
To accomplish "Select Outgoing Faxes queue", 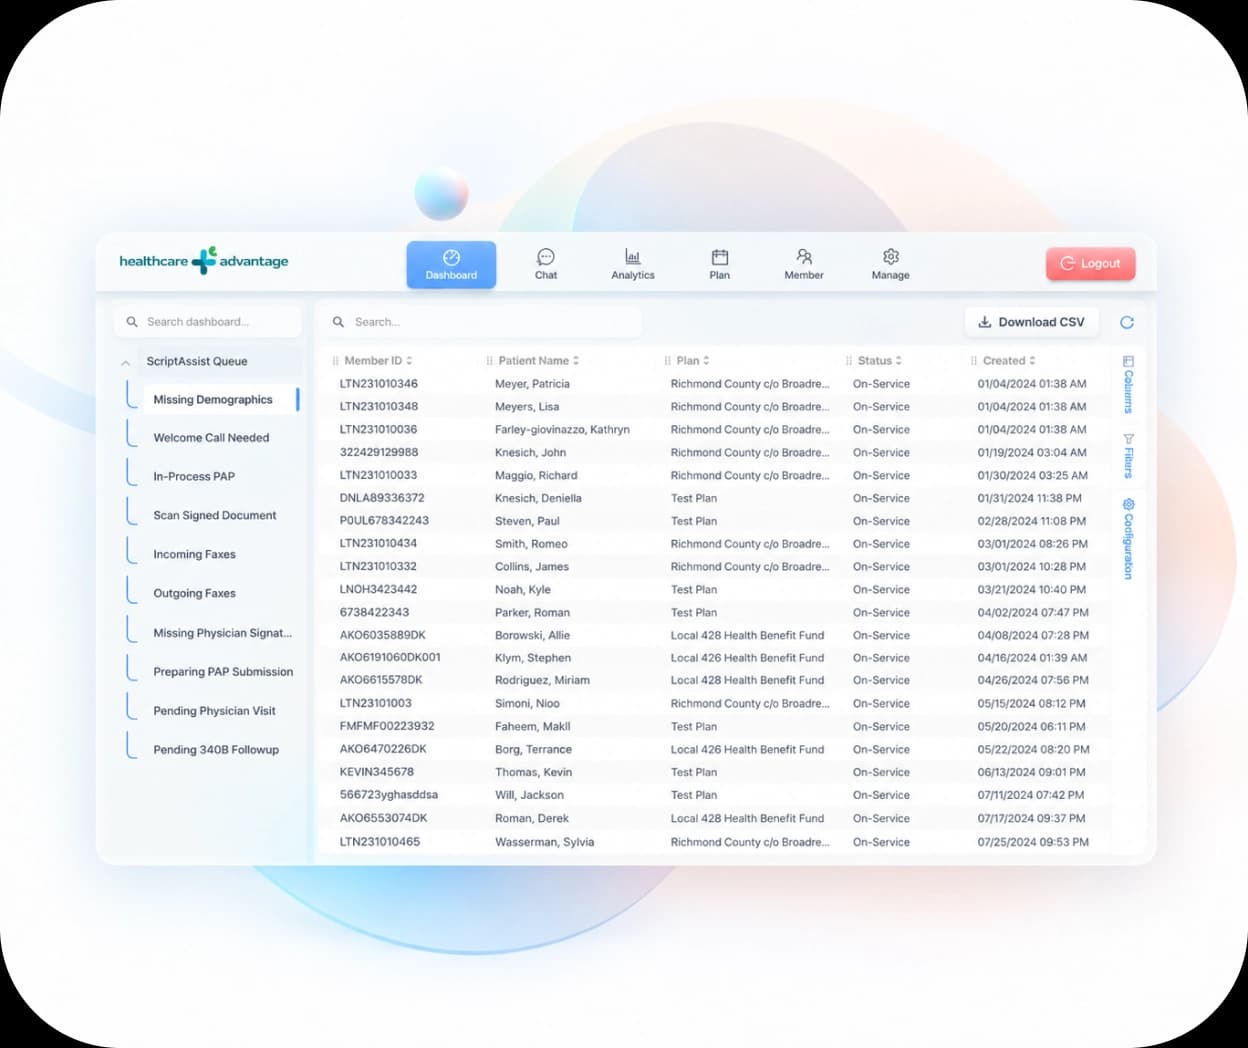I will [x=194, y=594].
